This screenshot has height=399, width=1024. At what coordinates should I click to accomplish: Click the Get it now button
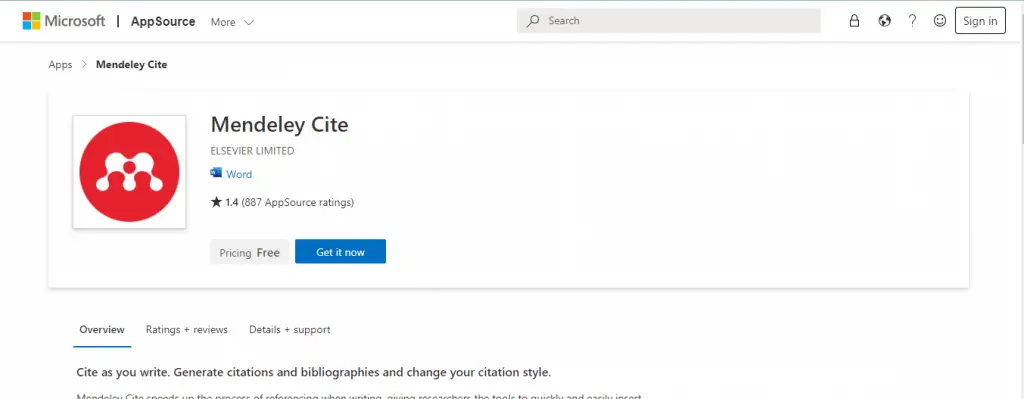pyautogui.click(x=340, y=252)
